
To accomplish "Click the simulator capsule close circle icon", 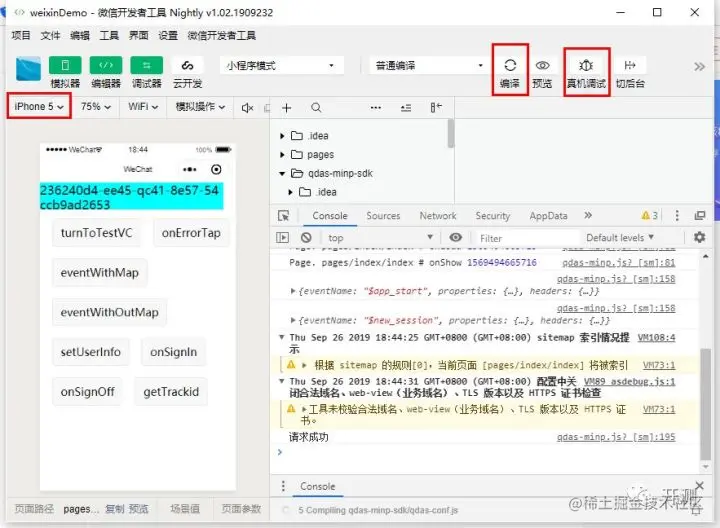I will [x=216, y=169].
